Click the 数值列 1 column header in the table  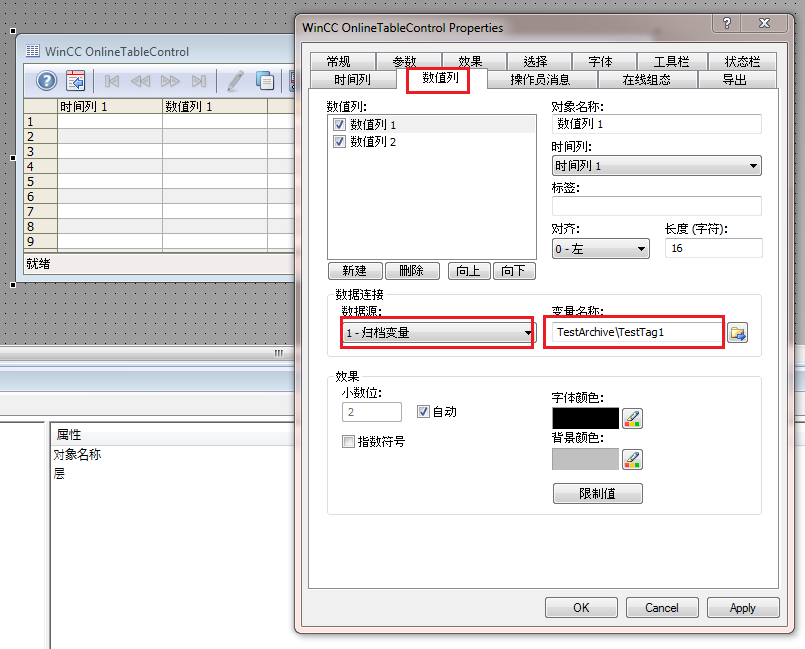215,106
